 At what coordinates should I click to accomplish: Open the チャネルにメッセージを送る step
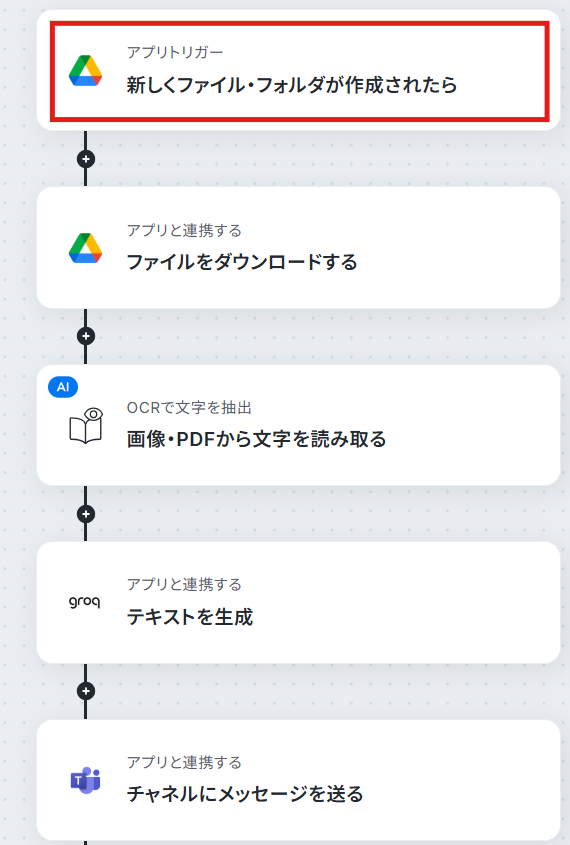(298, 780)
